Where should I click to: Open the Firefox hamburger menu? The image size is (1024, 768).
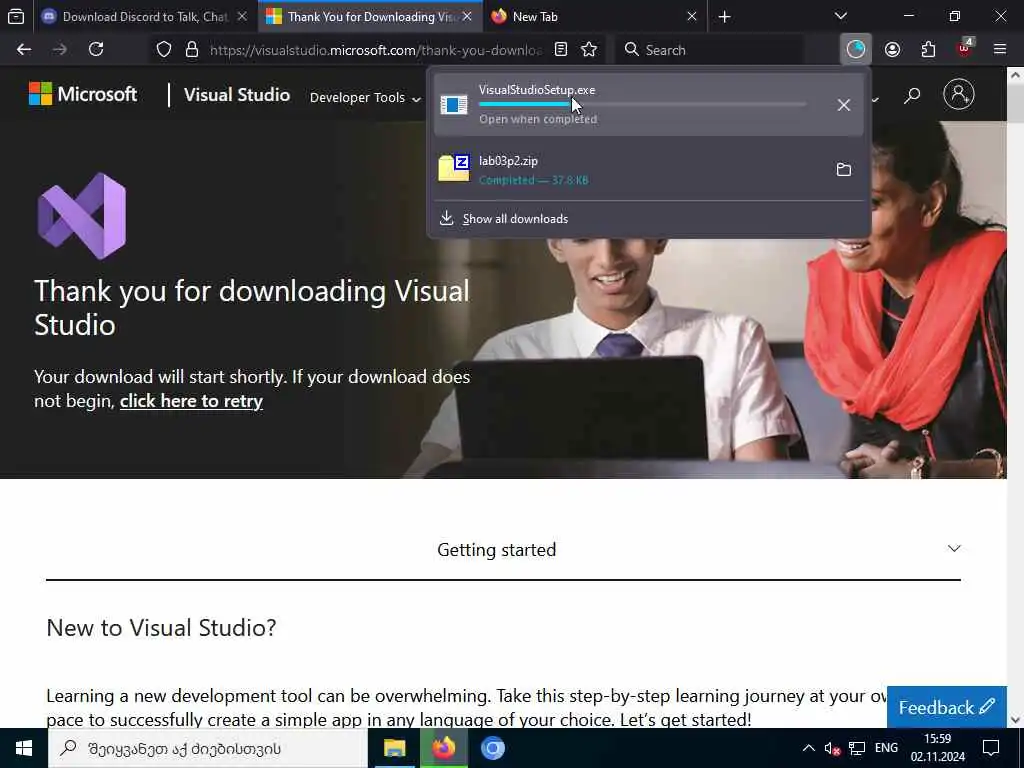(x=1000, y=50)
